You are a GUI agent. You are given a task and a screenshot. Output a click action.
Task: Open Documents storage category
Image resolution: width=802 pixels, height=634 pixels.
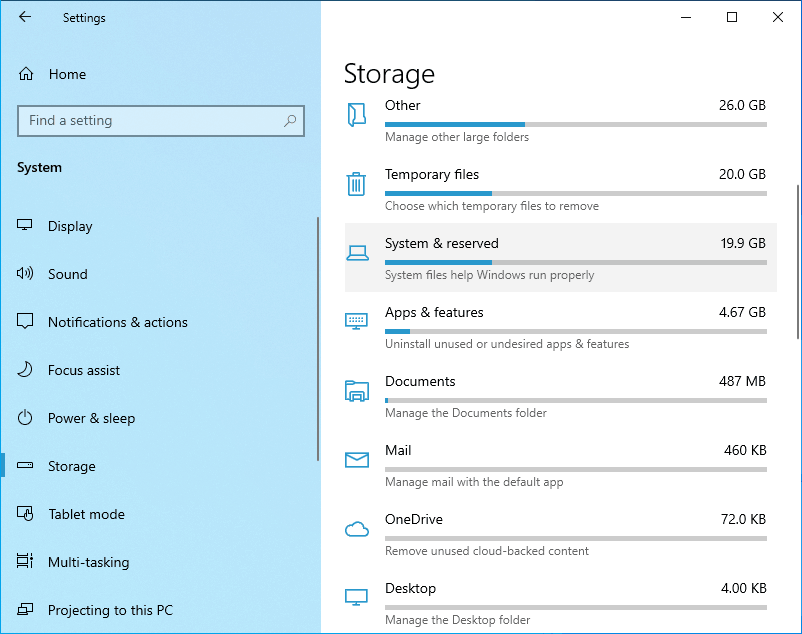561,395
